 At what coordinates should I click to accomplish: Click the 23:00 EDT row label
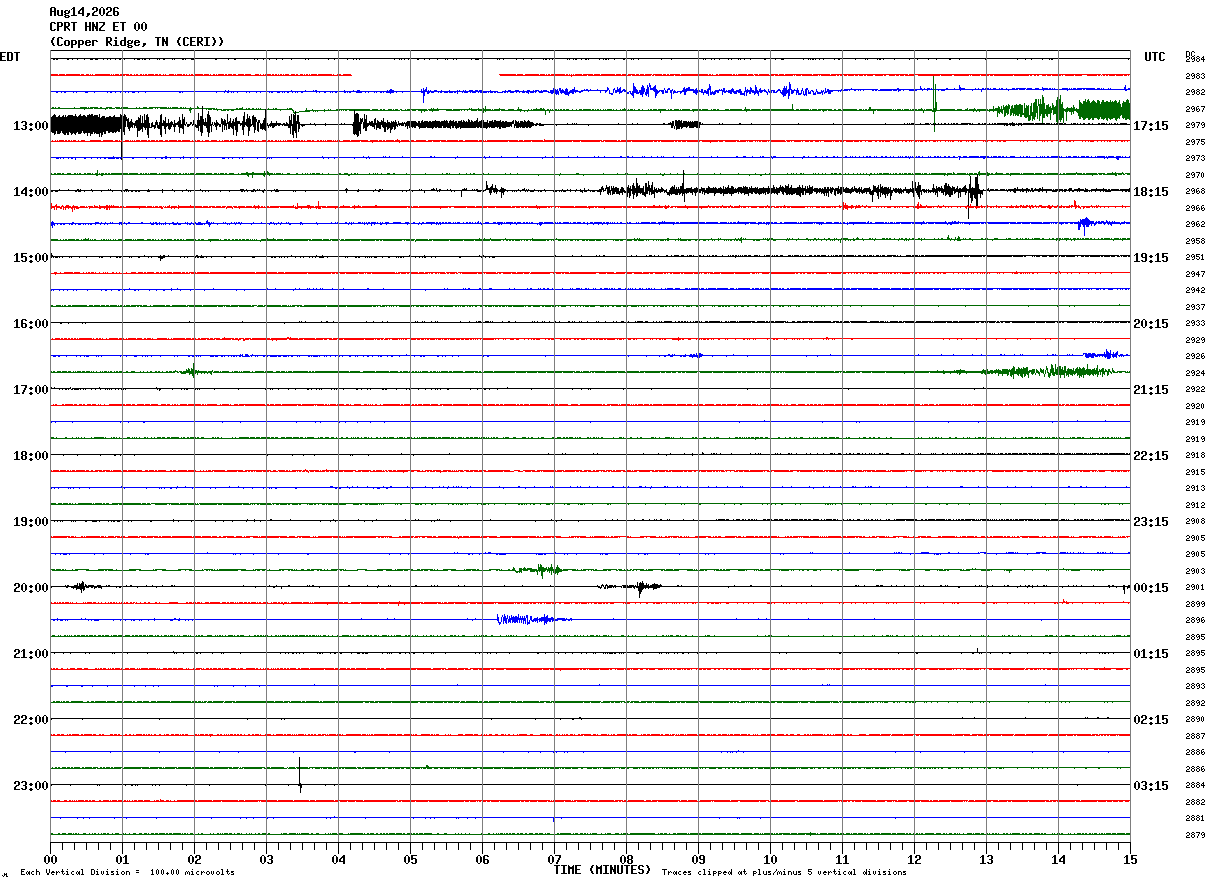(x=31, y=786)
